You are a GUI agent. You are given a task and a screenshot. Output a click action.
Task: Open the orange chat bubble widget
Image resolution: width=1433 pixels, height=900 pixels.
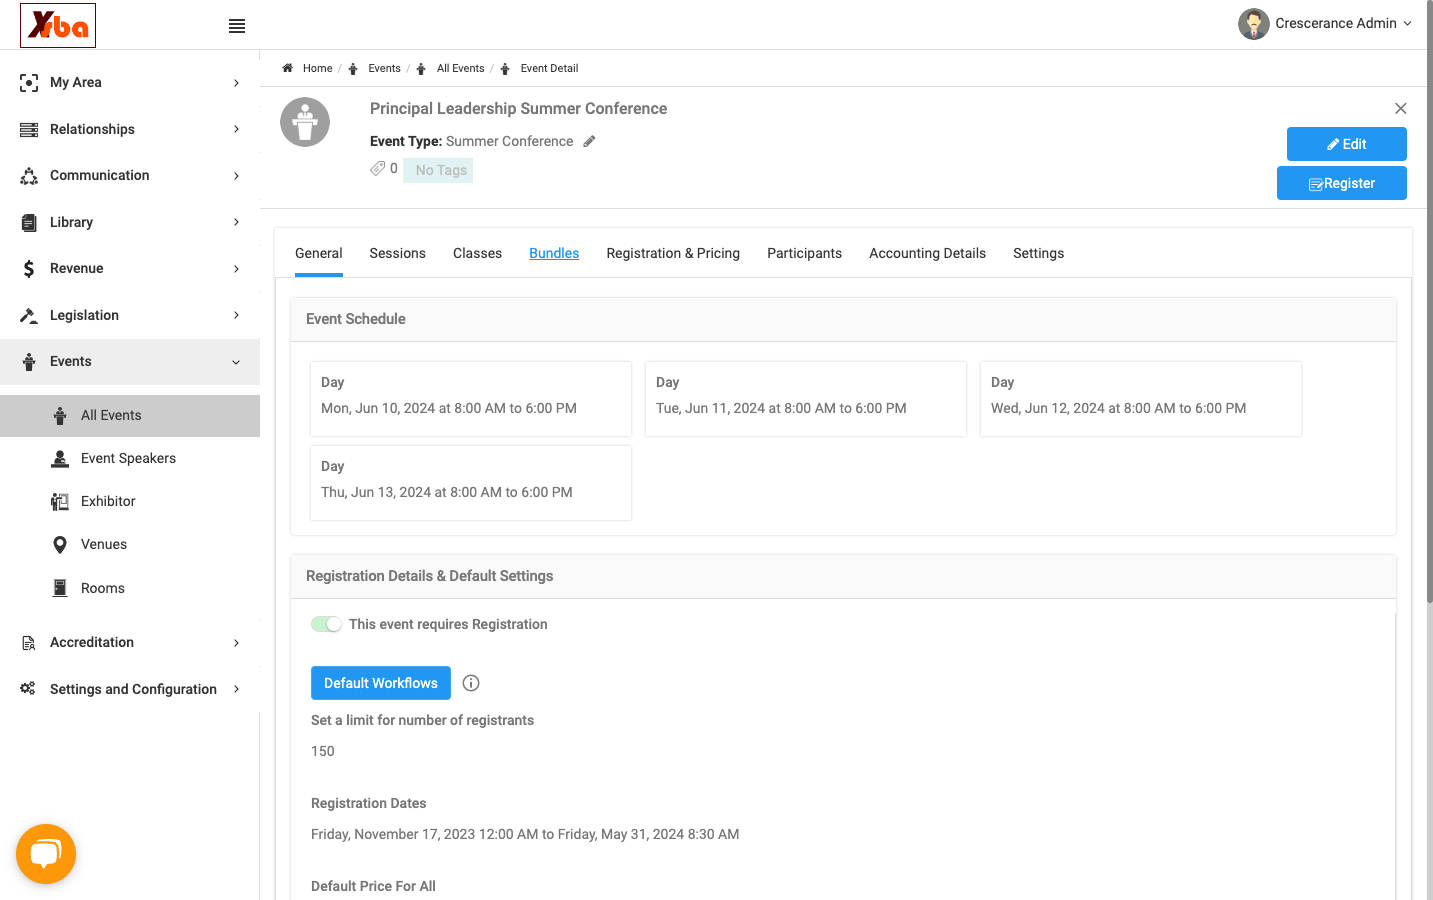pos(46,854)
